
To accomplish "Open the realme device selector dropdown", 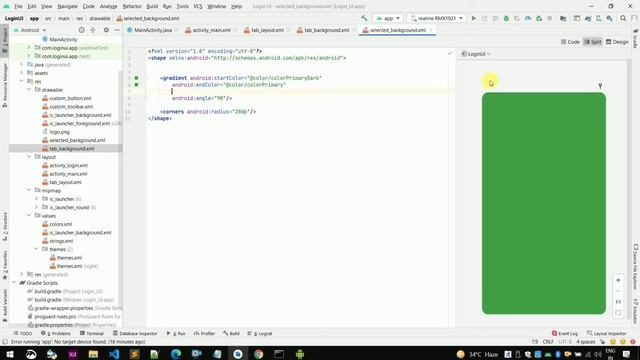I will (437, 18).
